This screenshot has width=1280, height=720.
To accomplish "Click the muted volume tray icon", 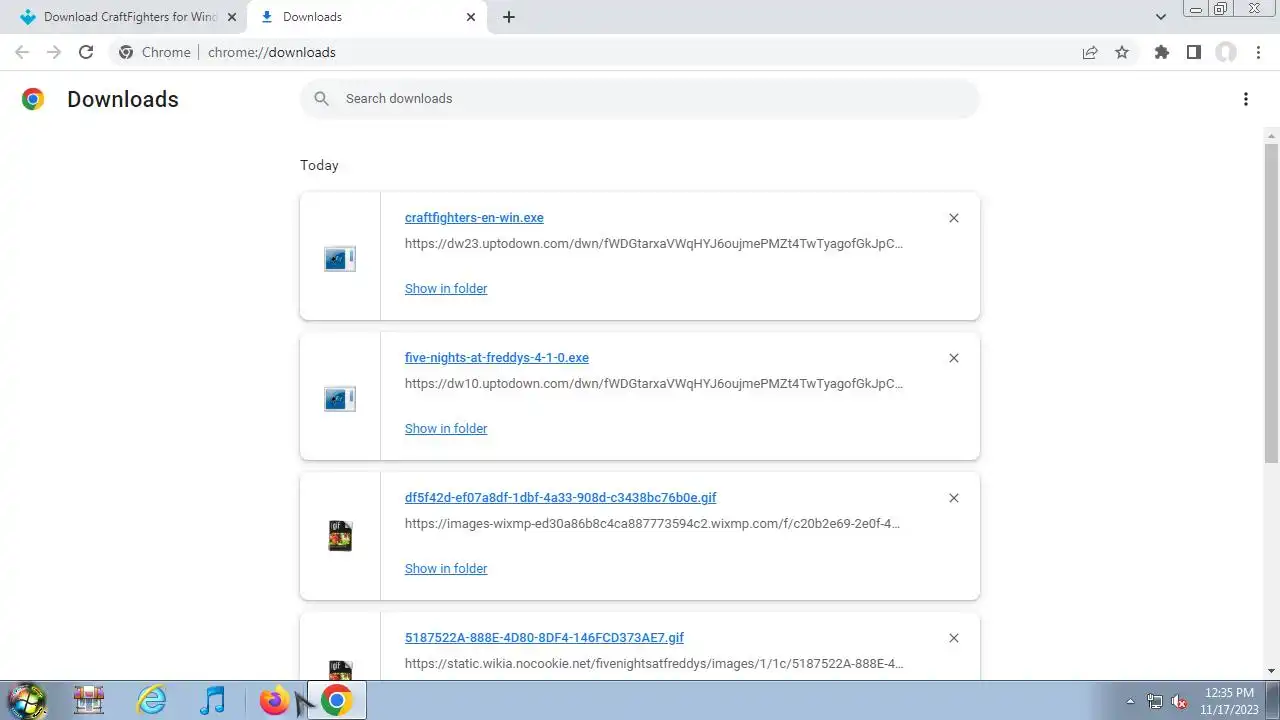I will tap(1180, 701).
